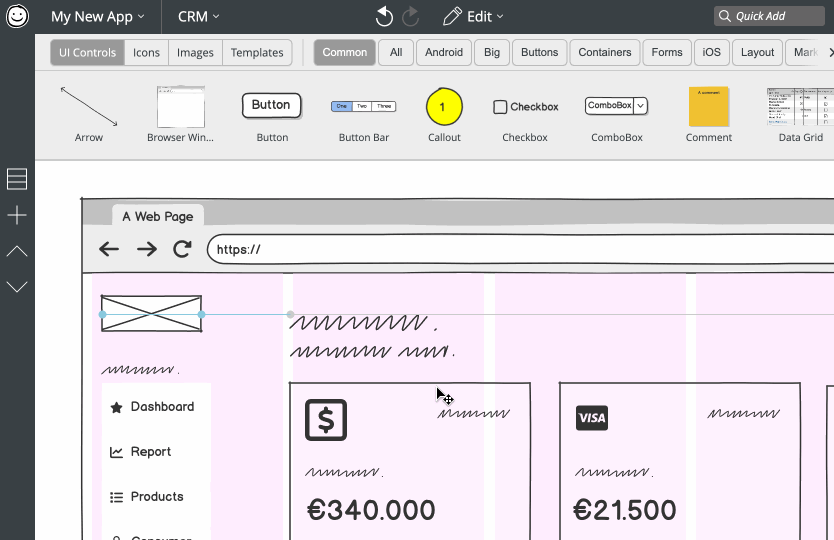Switch library to Icons view
Screen dimensions: 834x540
(147, 53)
